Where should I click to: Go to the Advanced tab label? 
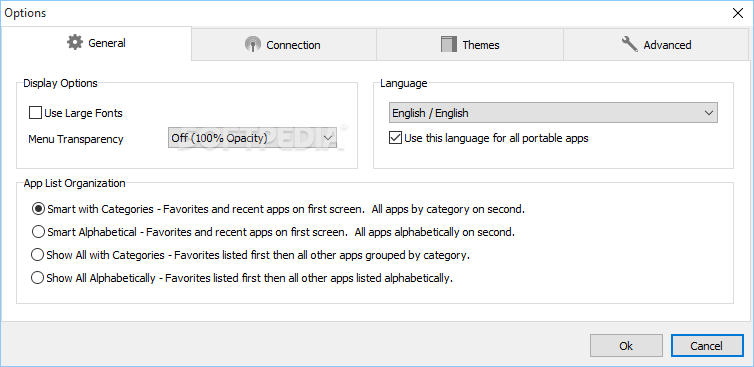[667, 45]
